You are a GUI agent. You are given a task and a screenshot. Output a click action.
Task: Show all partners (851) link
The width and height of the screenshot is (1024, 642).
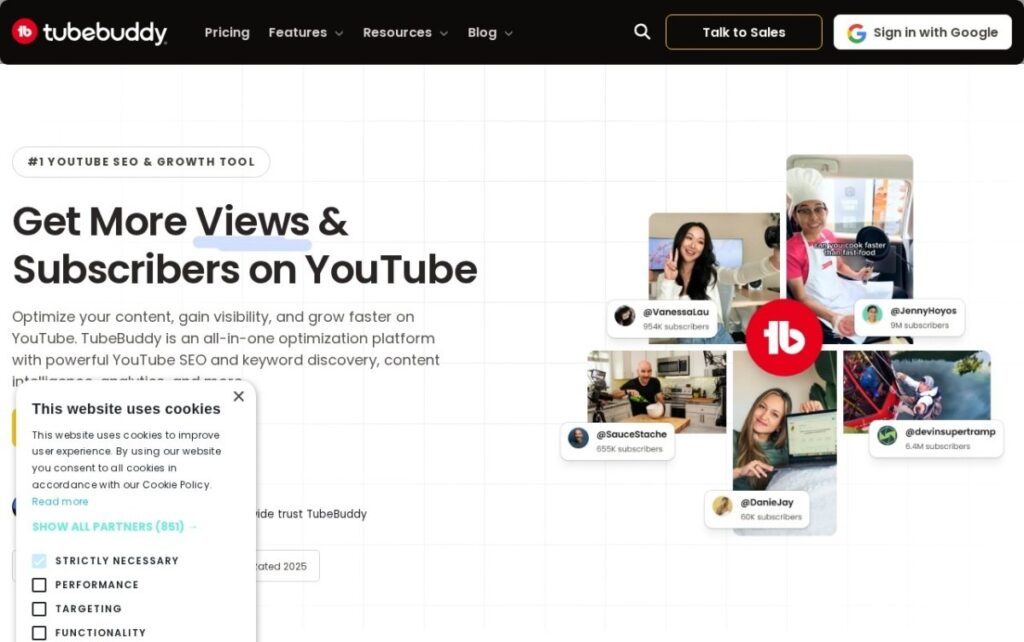(114, 526)
